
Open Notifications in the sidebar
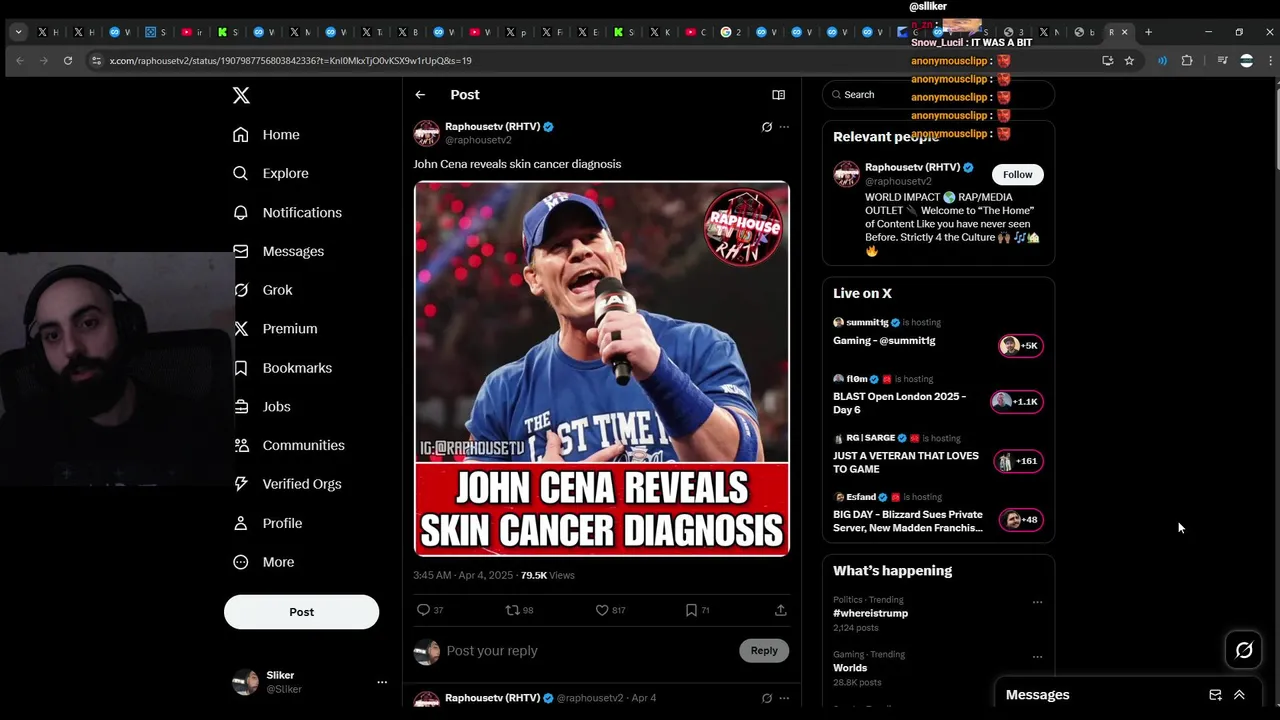click(x=287, y=212)
